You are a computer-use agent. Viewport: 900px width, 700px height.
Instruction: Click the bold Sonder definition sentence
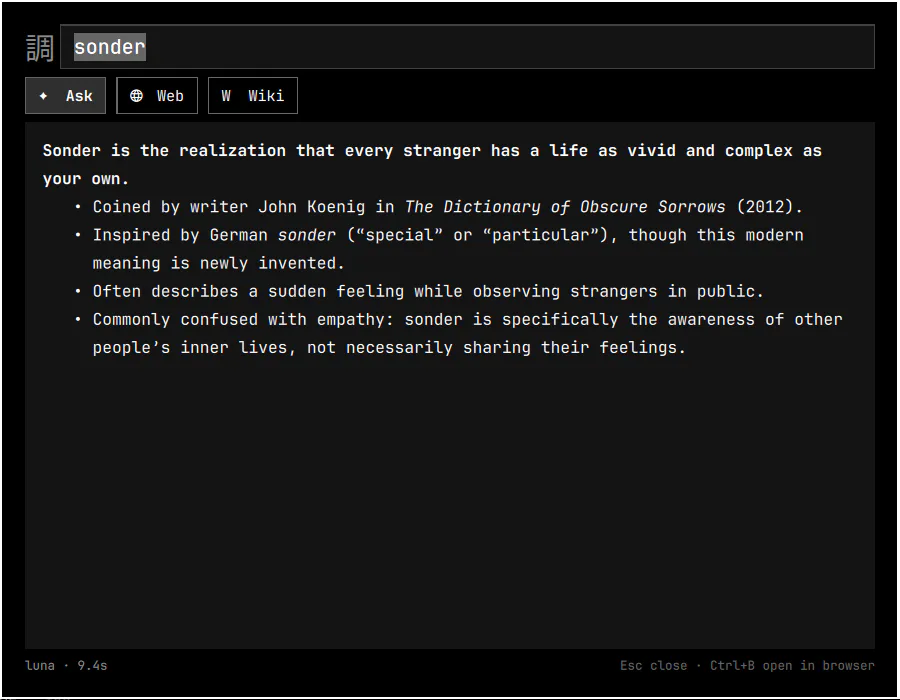coord(432,165)
